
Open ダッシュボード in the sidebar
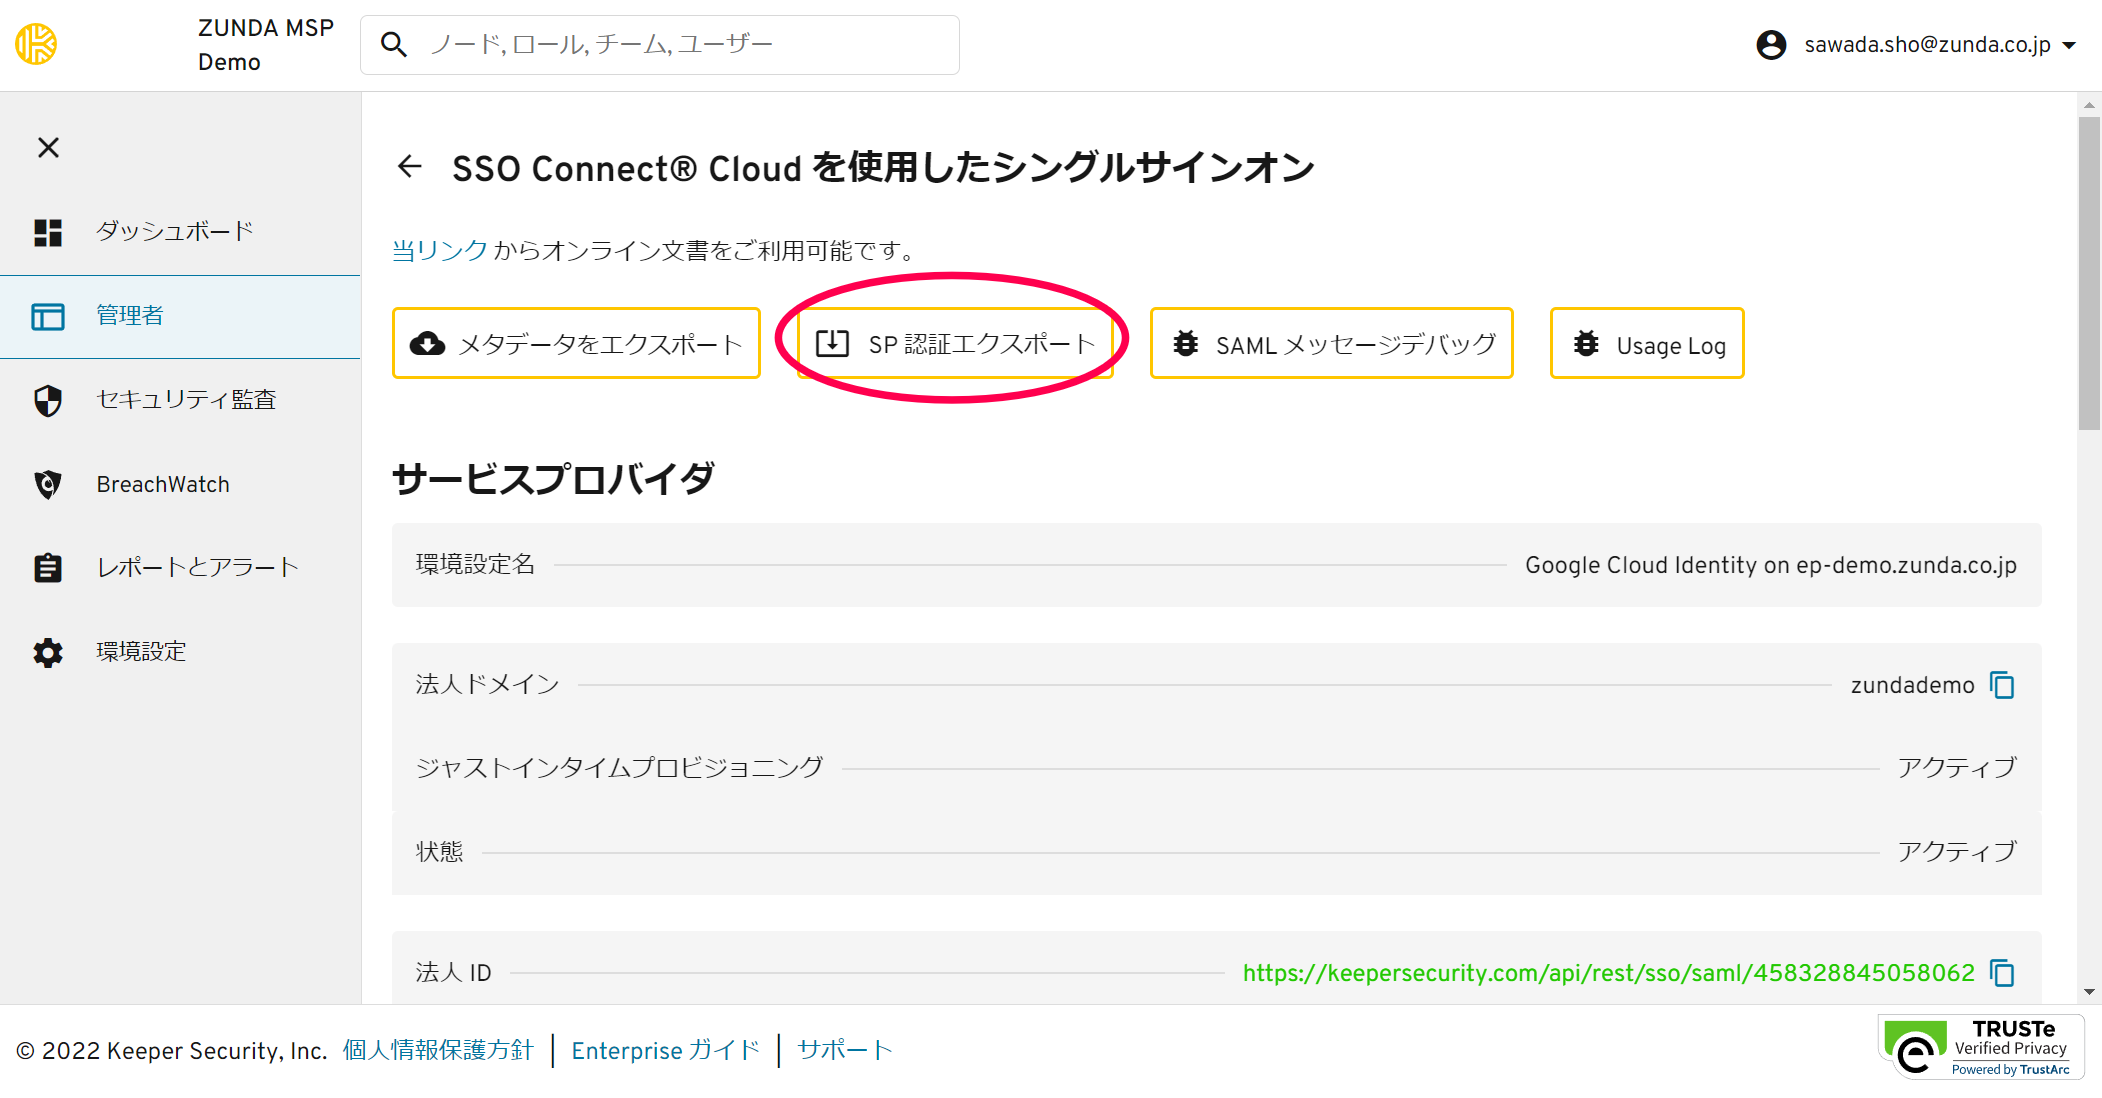pyautogui.click(x=174, y=232)
